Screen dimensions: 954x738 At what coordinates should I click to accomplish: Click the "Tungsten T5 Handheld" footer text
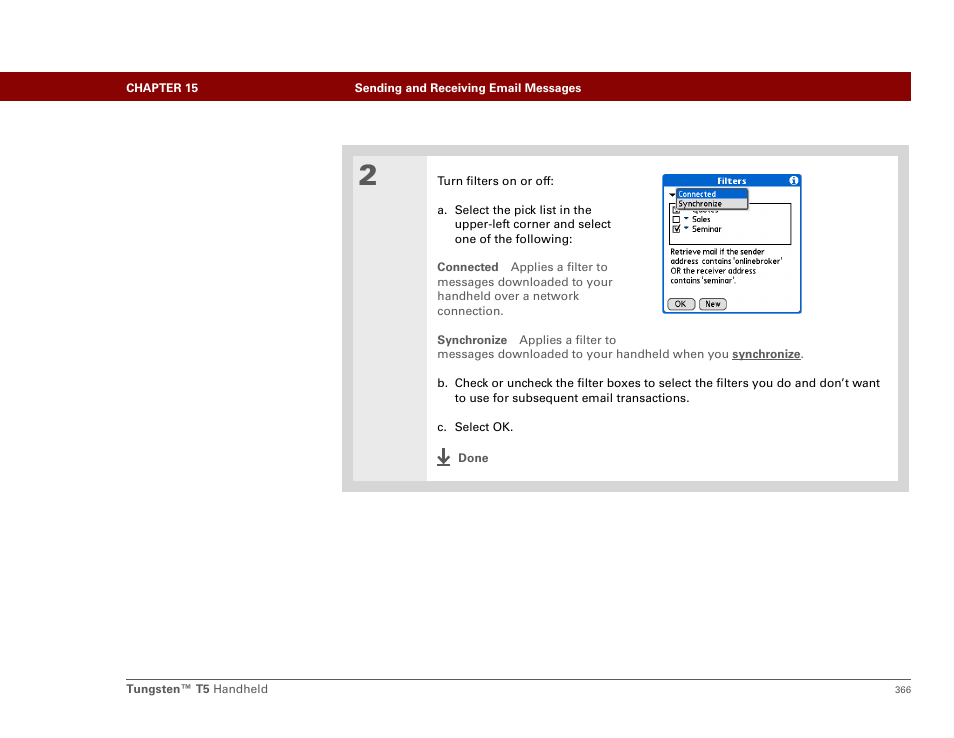pyautogui.click(x=197, y=689)
